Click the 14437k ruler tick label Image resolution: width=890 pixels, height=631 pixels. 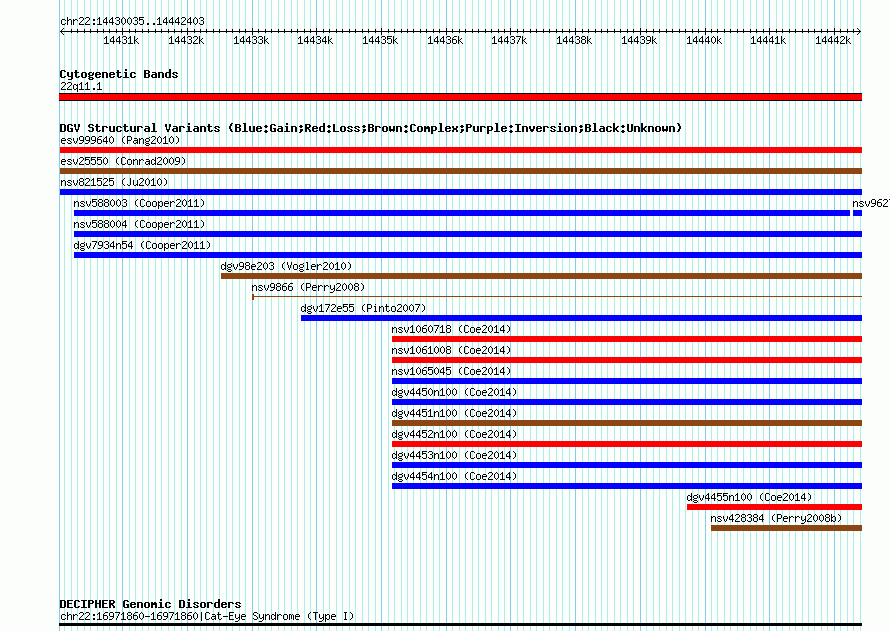[509, 40]
